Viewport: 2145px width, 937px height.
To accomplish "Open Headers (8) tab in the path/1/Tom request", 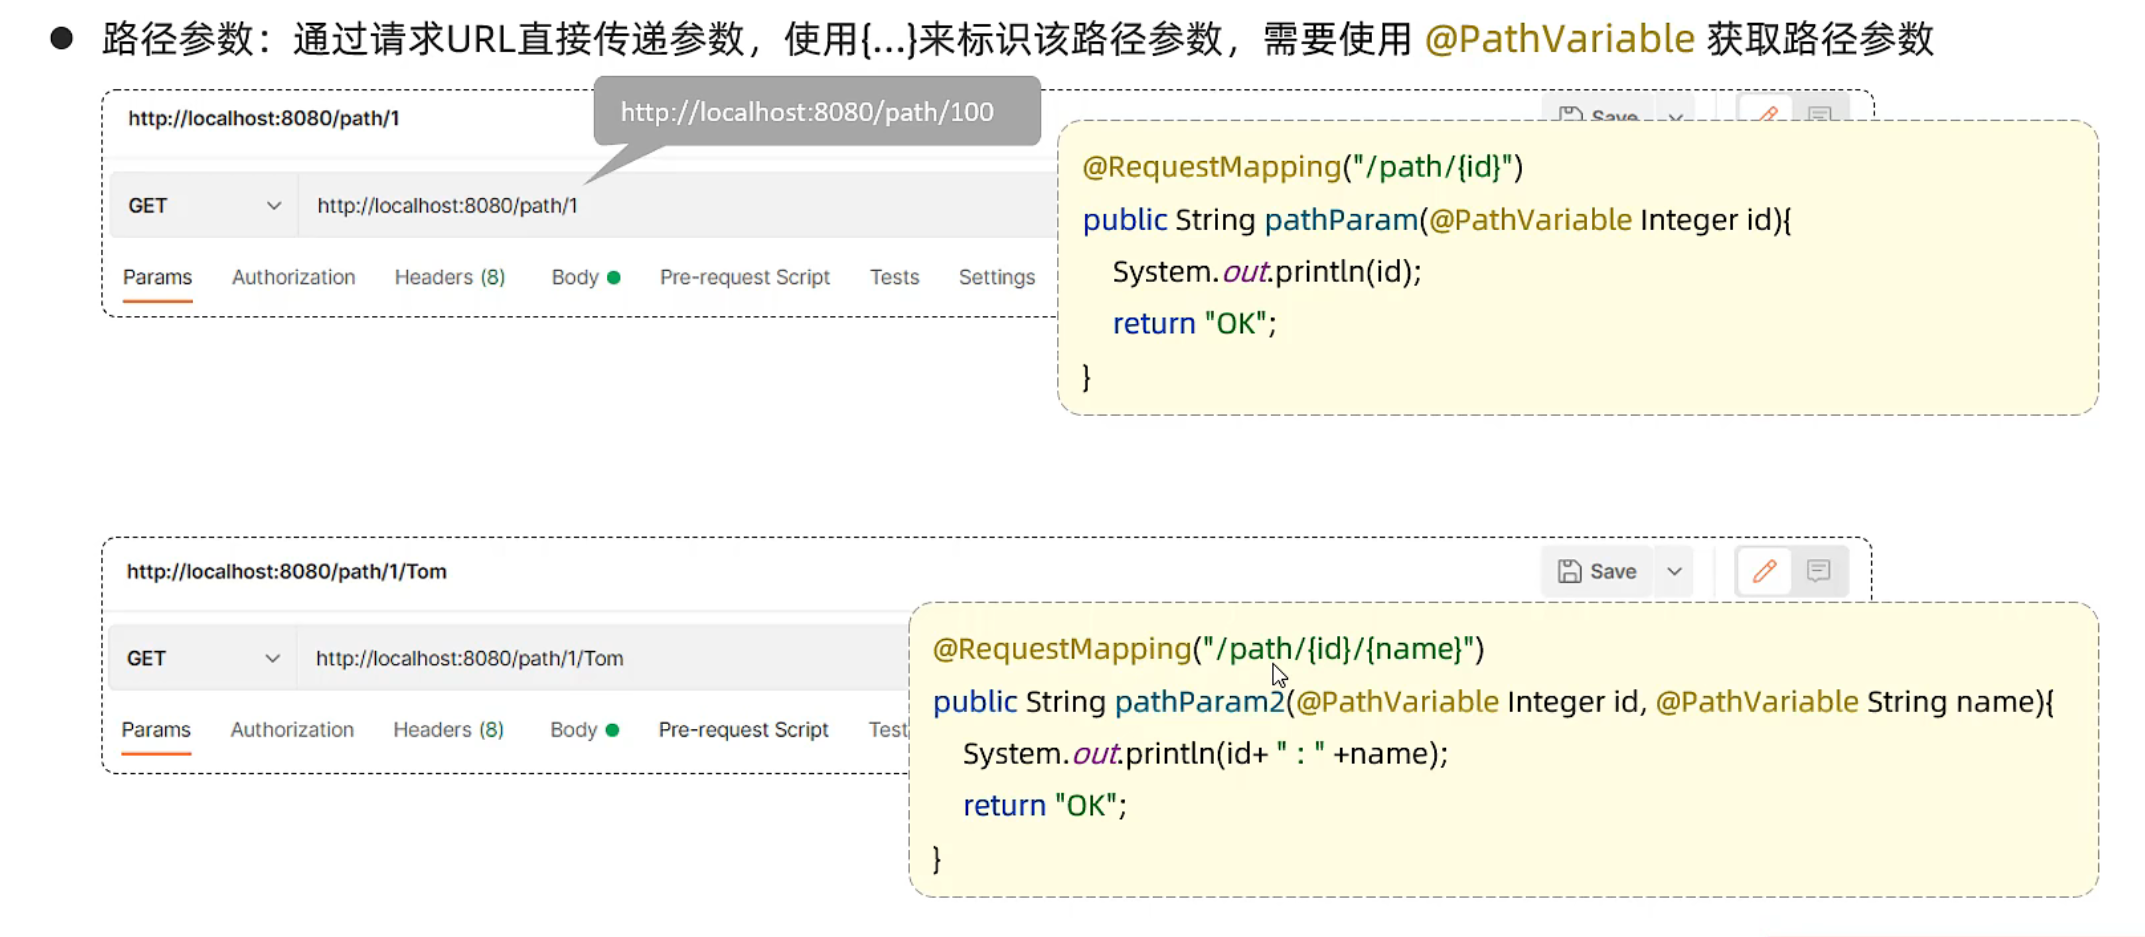I will [x=448, y=730].
